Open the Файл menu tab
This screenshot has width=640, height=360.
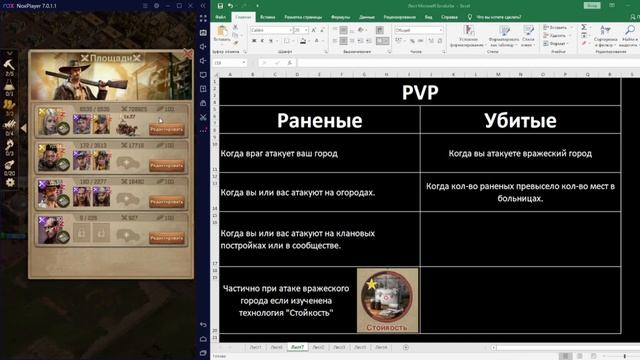pos(220,17)
